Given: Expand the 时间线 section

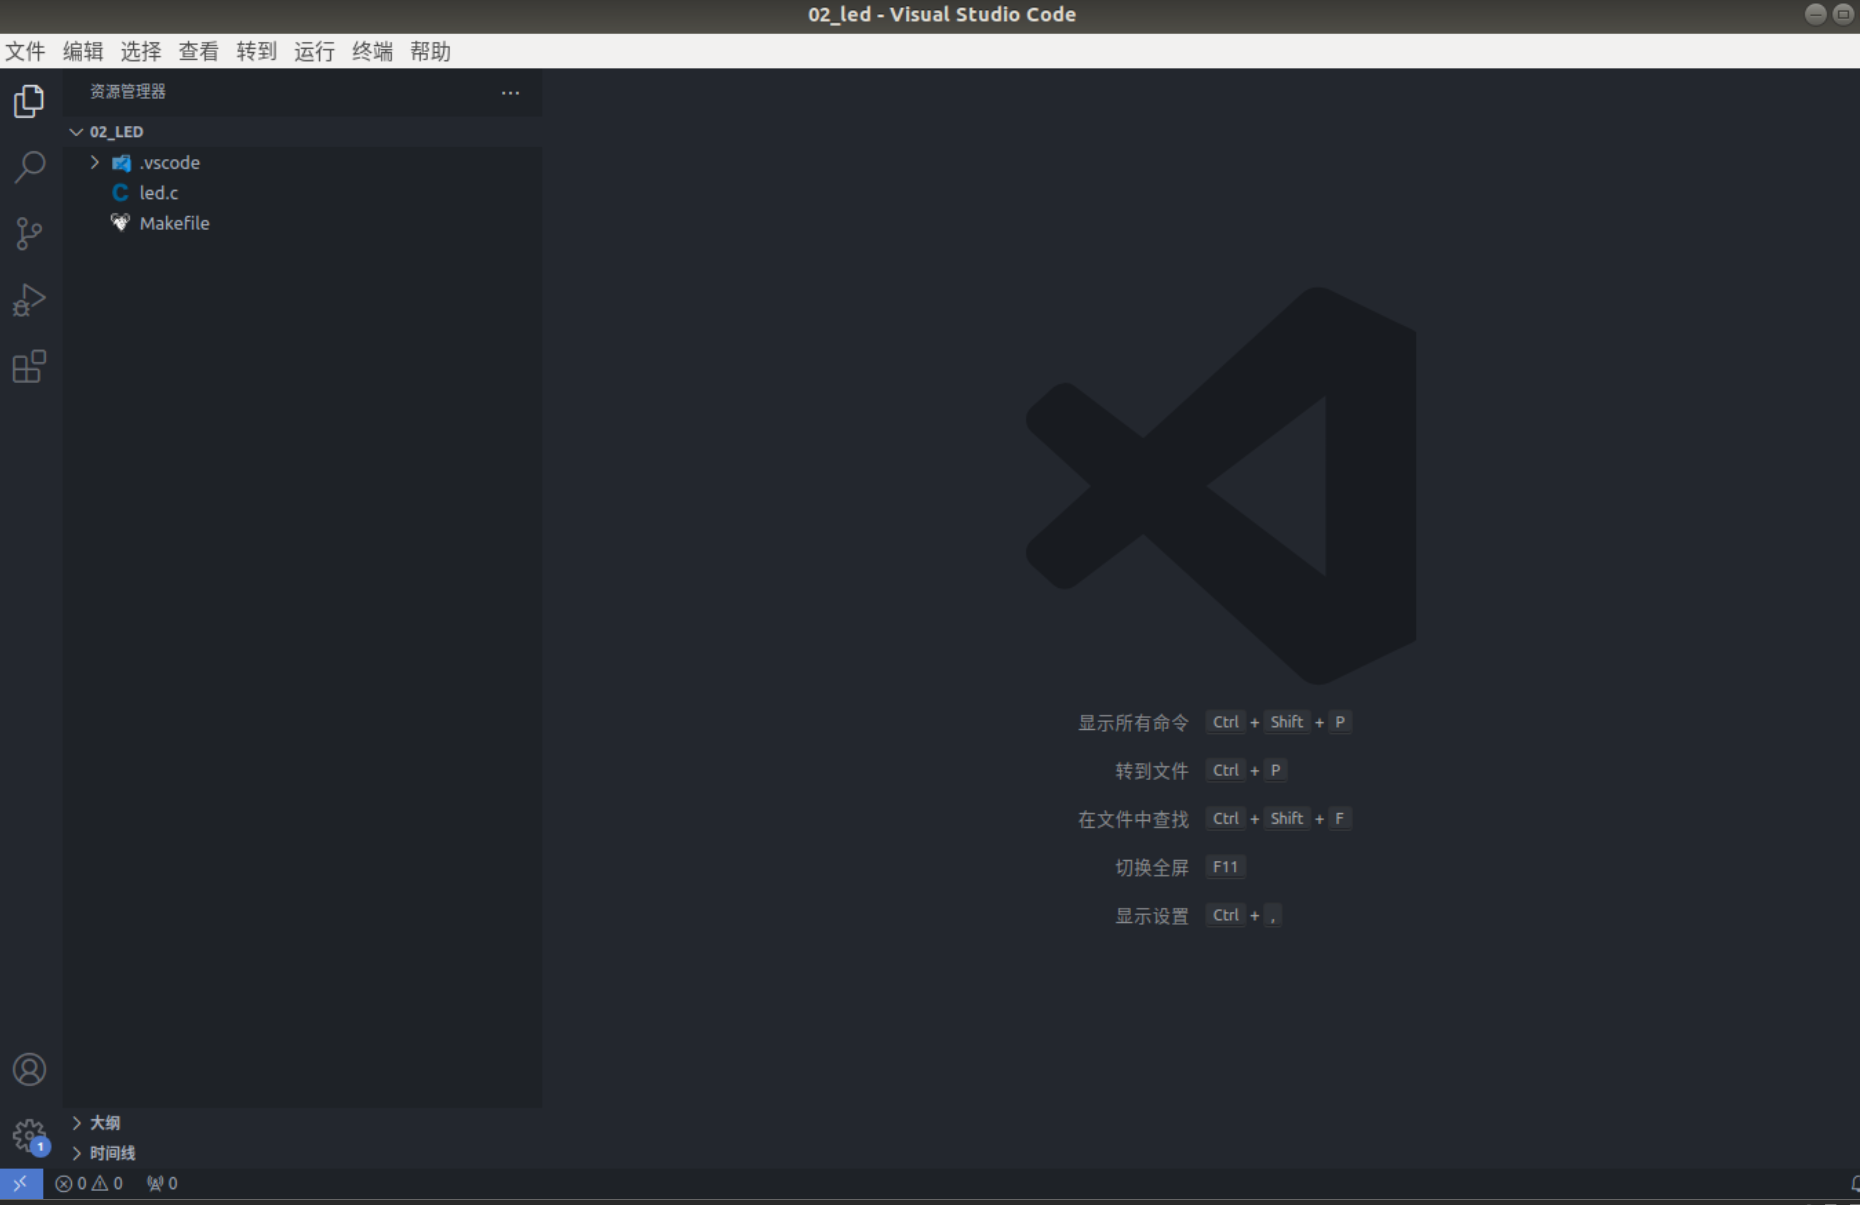Looking at the screenshot, I should 111,1152.
